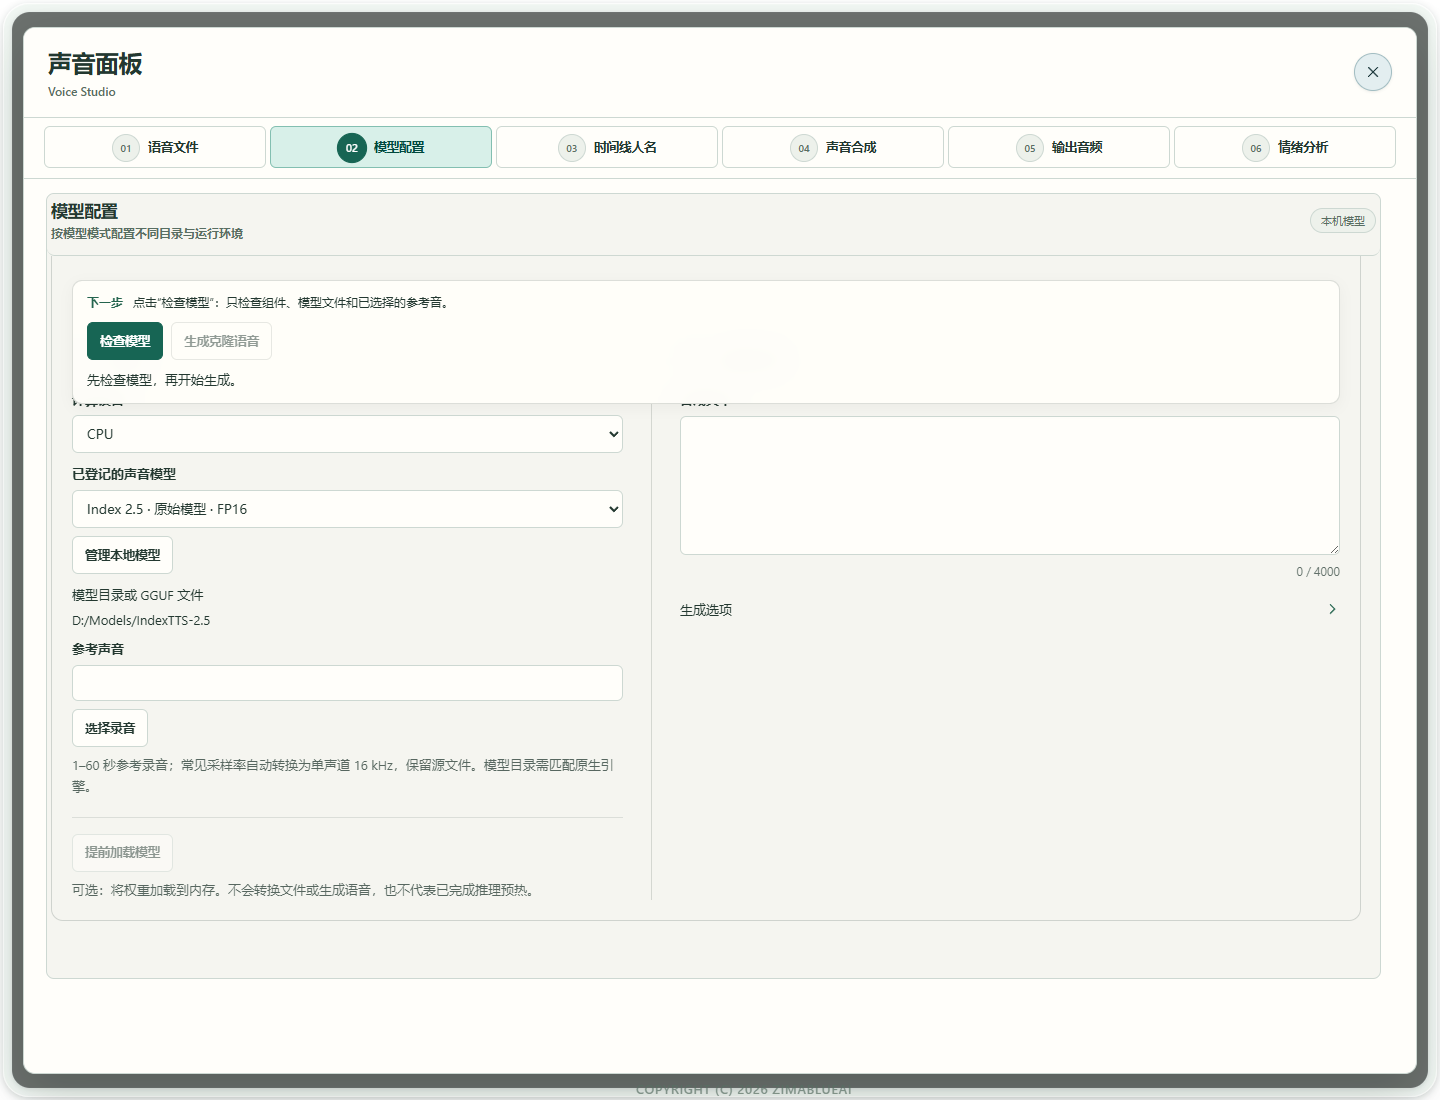1440x1100 pixels.
Task: Click the 生成克隆语音 button
Action: pyautogui.click(x=221, y=341)
